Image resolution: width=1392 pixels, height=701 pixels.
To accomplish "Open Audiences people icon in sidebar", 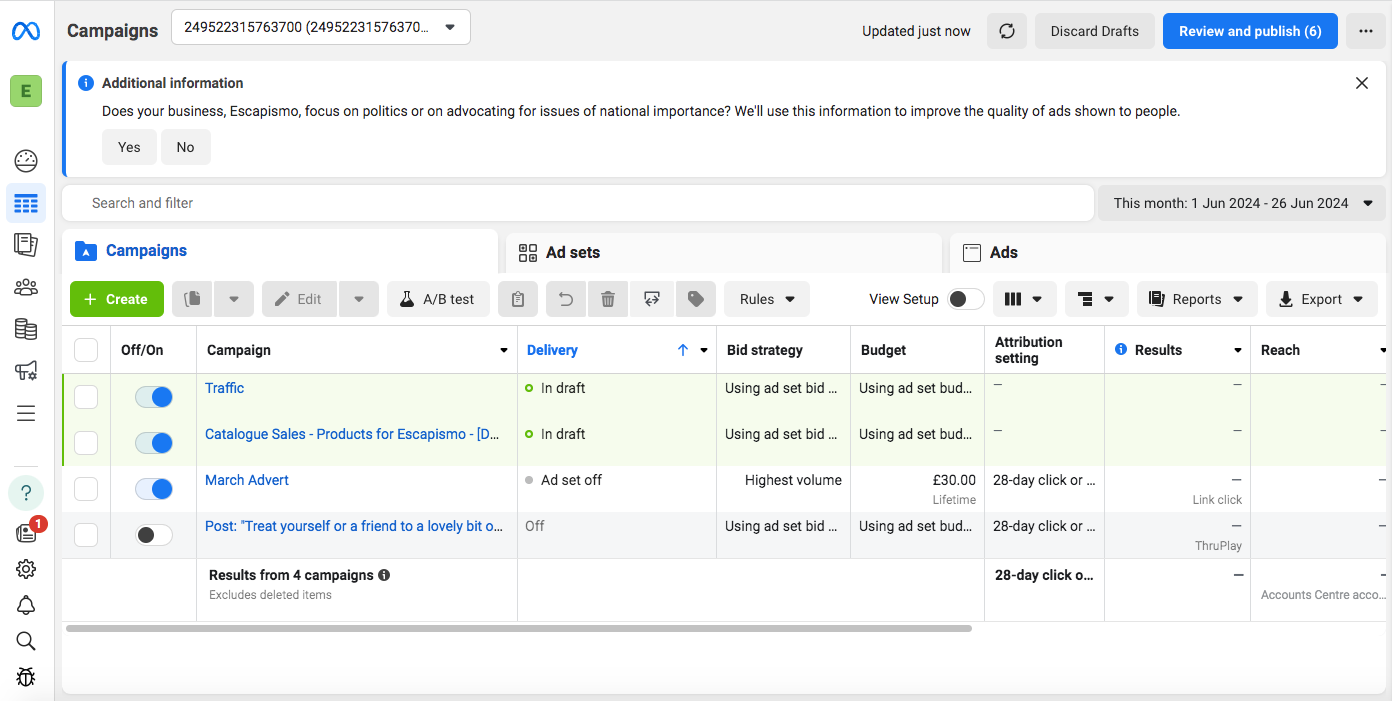I will (26, 287).
